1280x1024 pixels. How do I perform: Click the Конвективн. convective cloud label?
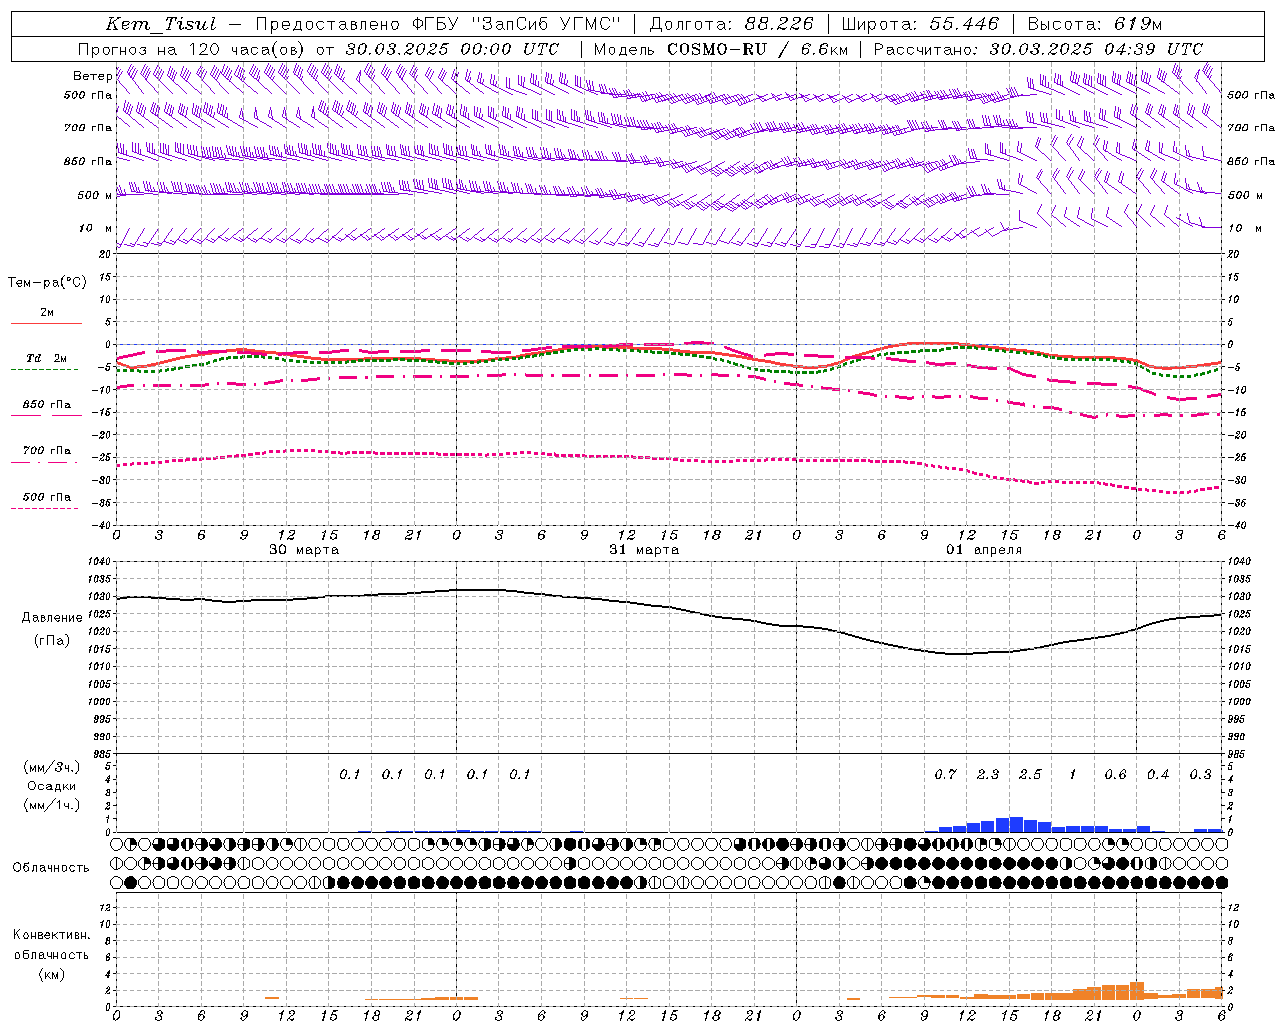pos(51,935)
